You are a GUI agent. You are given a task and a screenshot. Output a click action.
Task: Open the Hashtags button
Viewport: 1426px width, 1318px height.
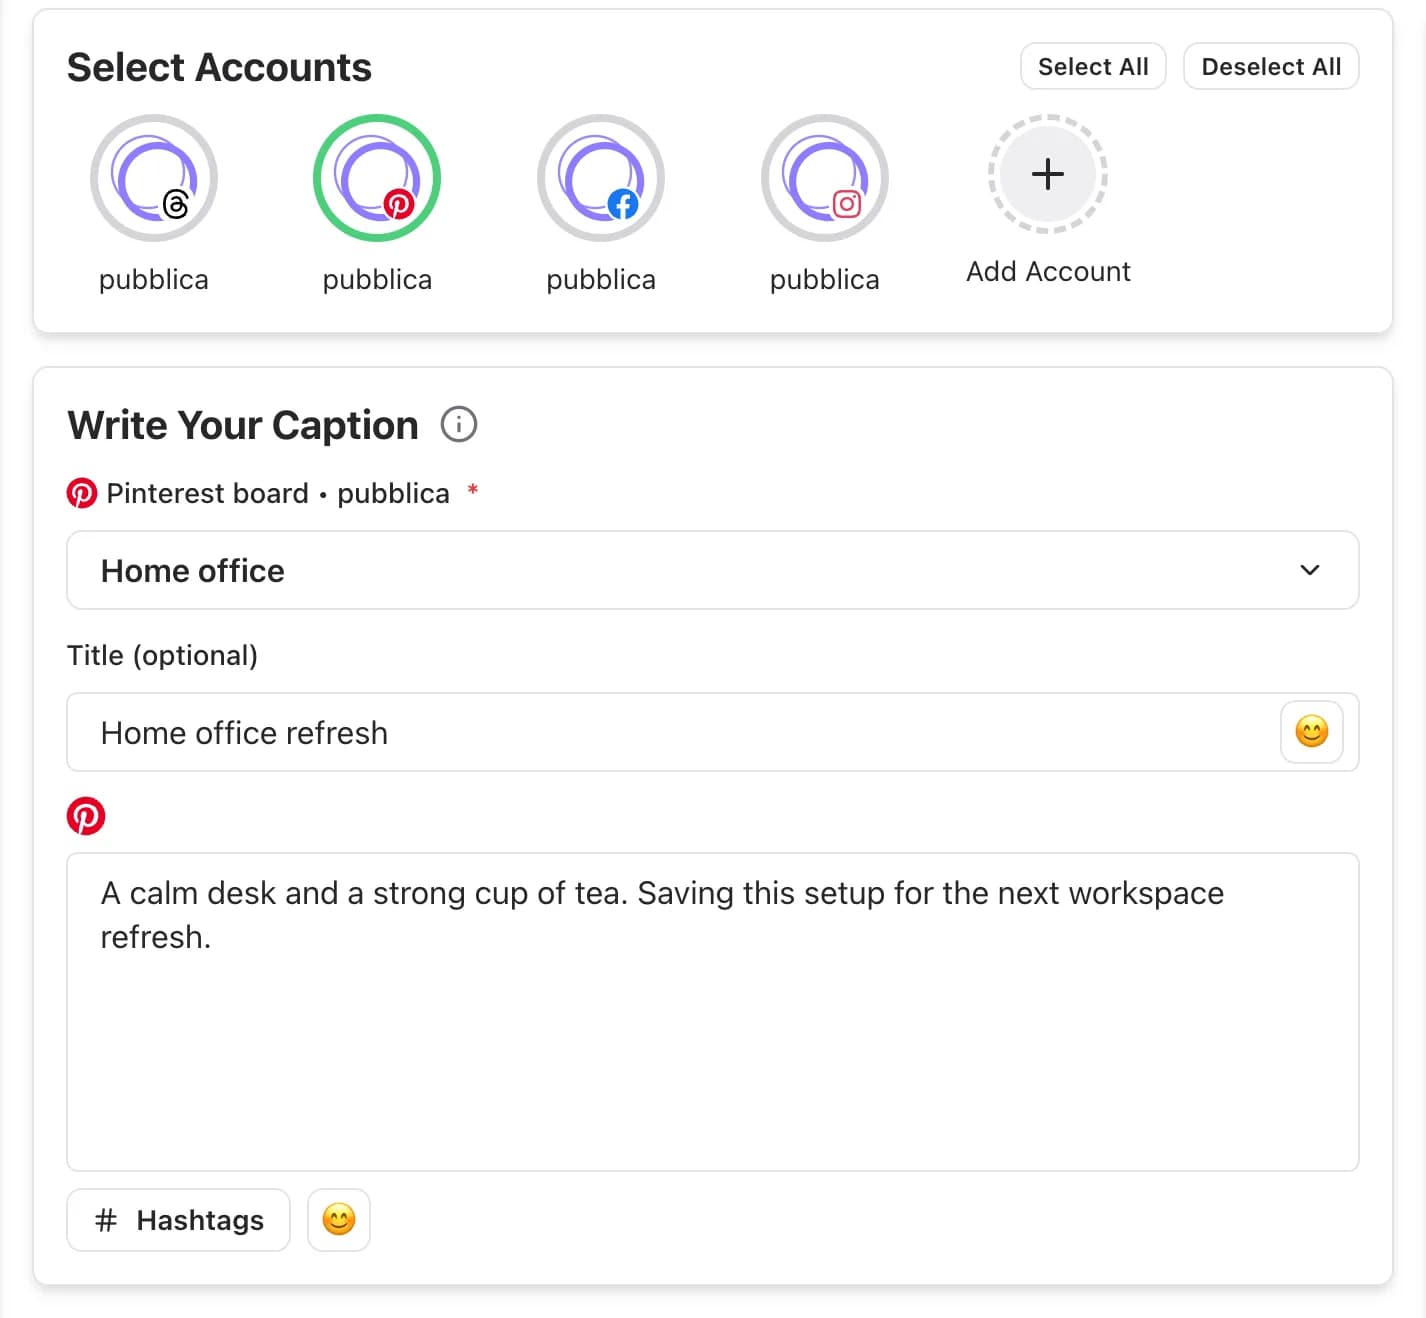[x=179, y=1220]
